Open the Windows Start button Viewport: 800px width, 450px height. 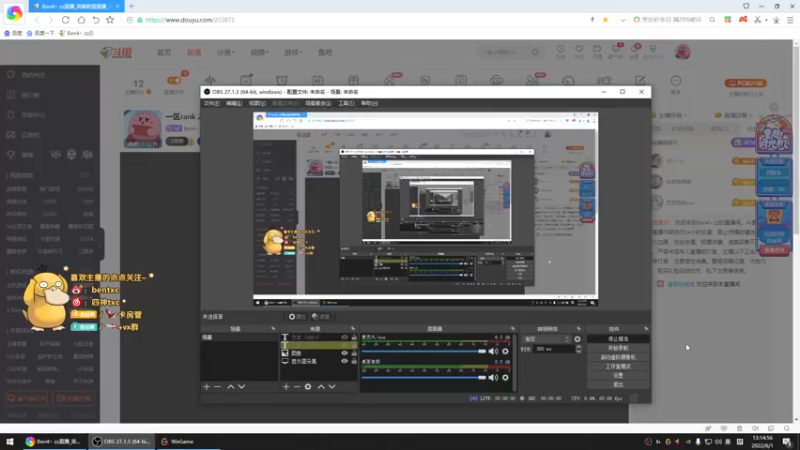(9, 441)
